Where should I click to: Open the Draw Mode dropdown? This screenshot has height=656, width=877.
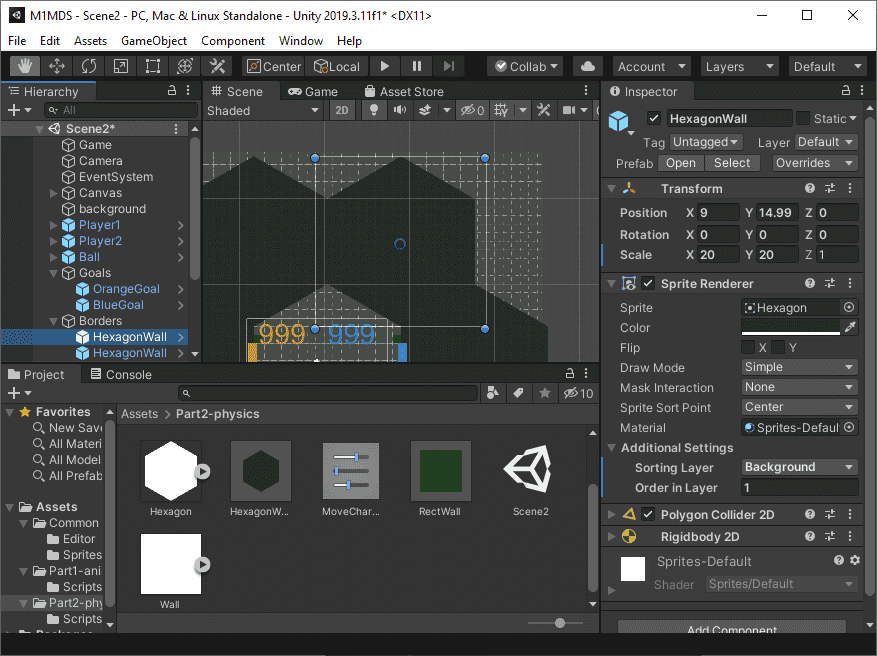point(799,367)
